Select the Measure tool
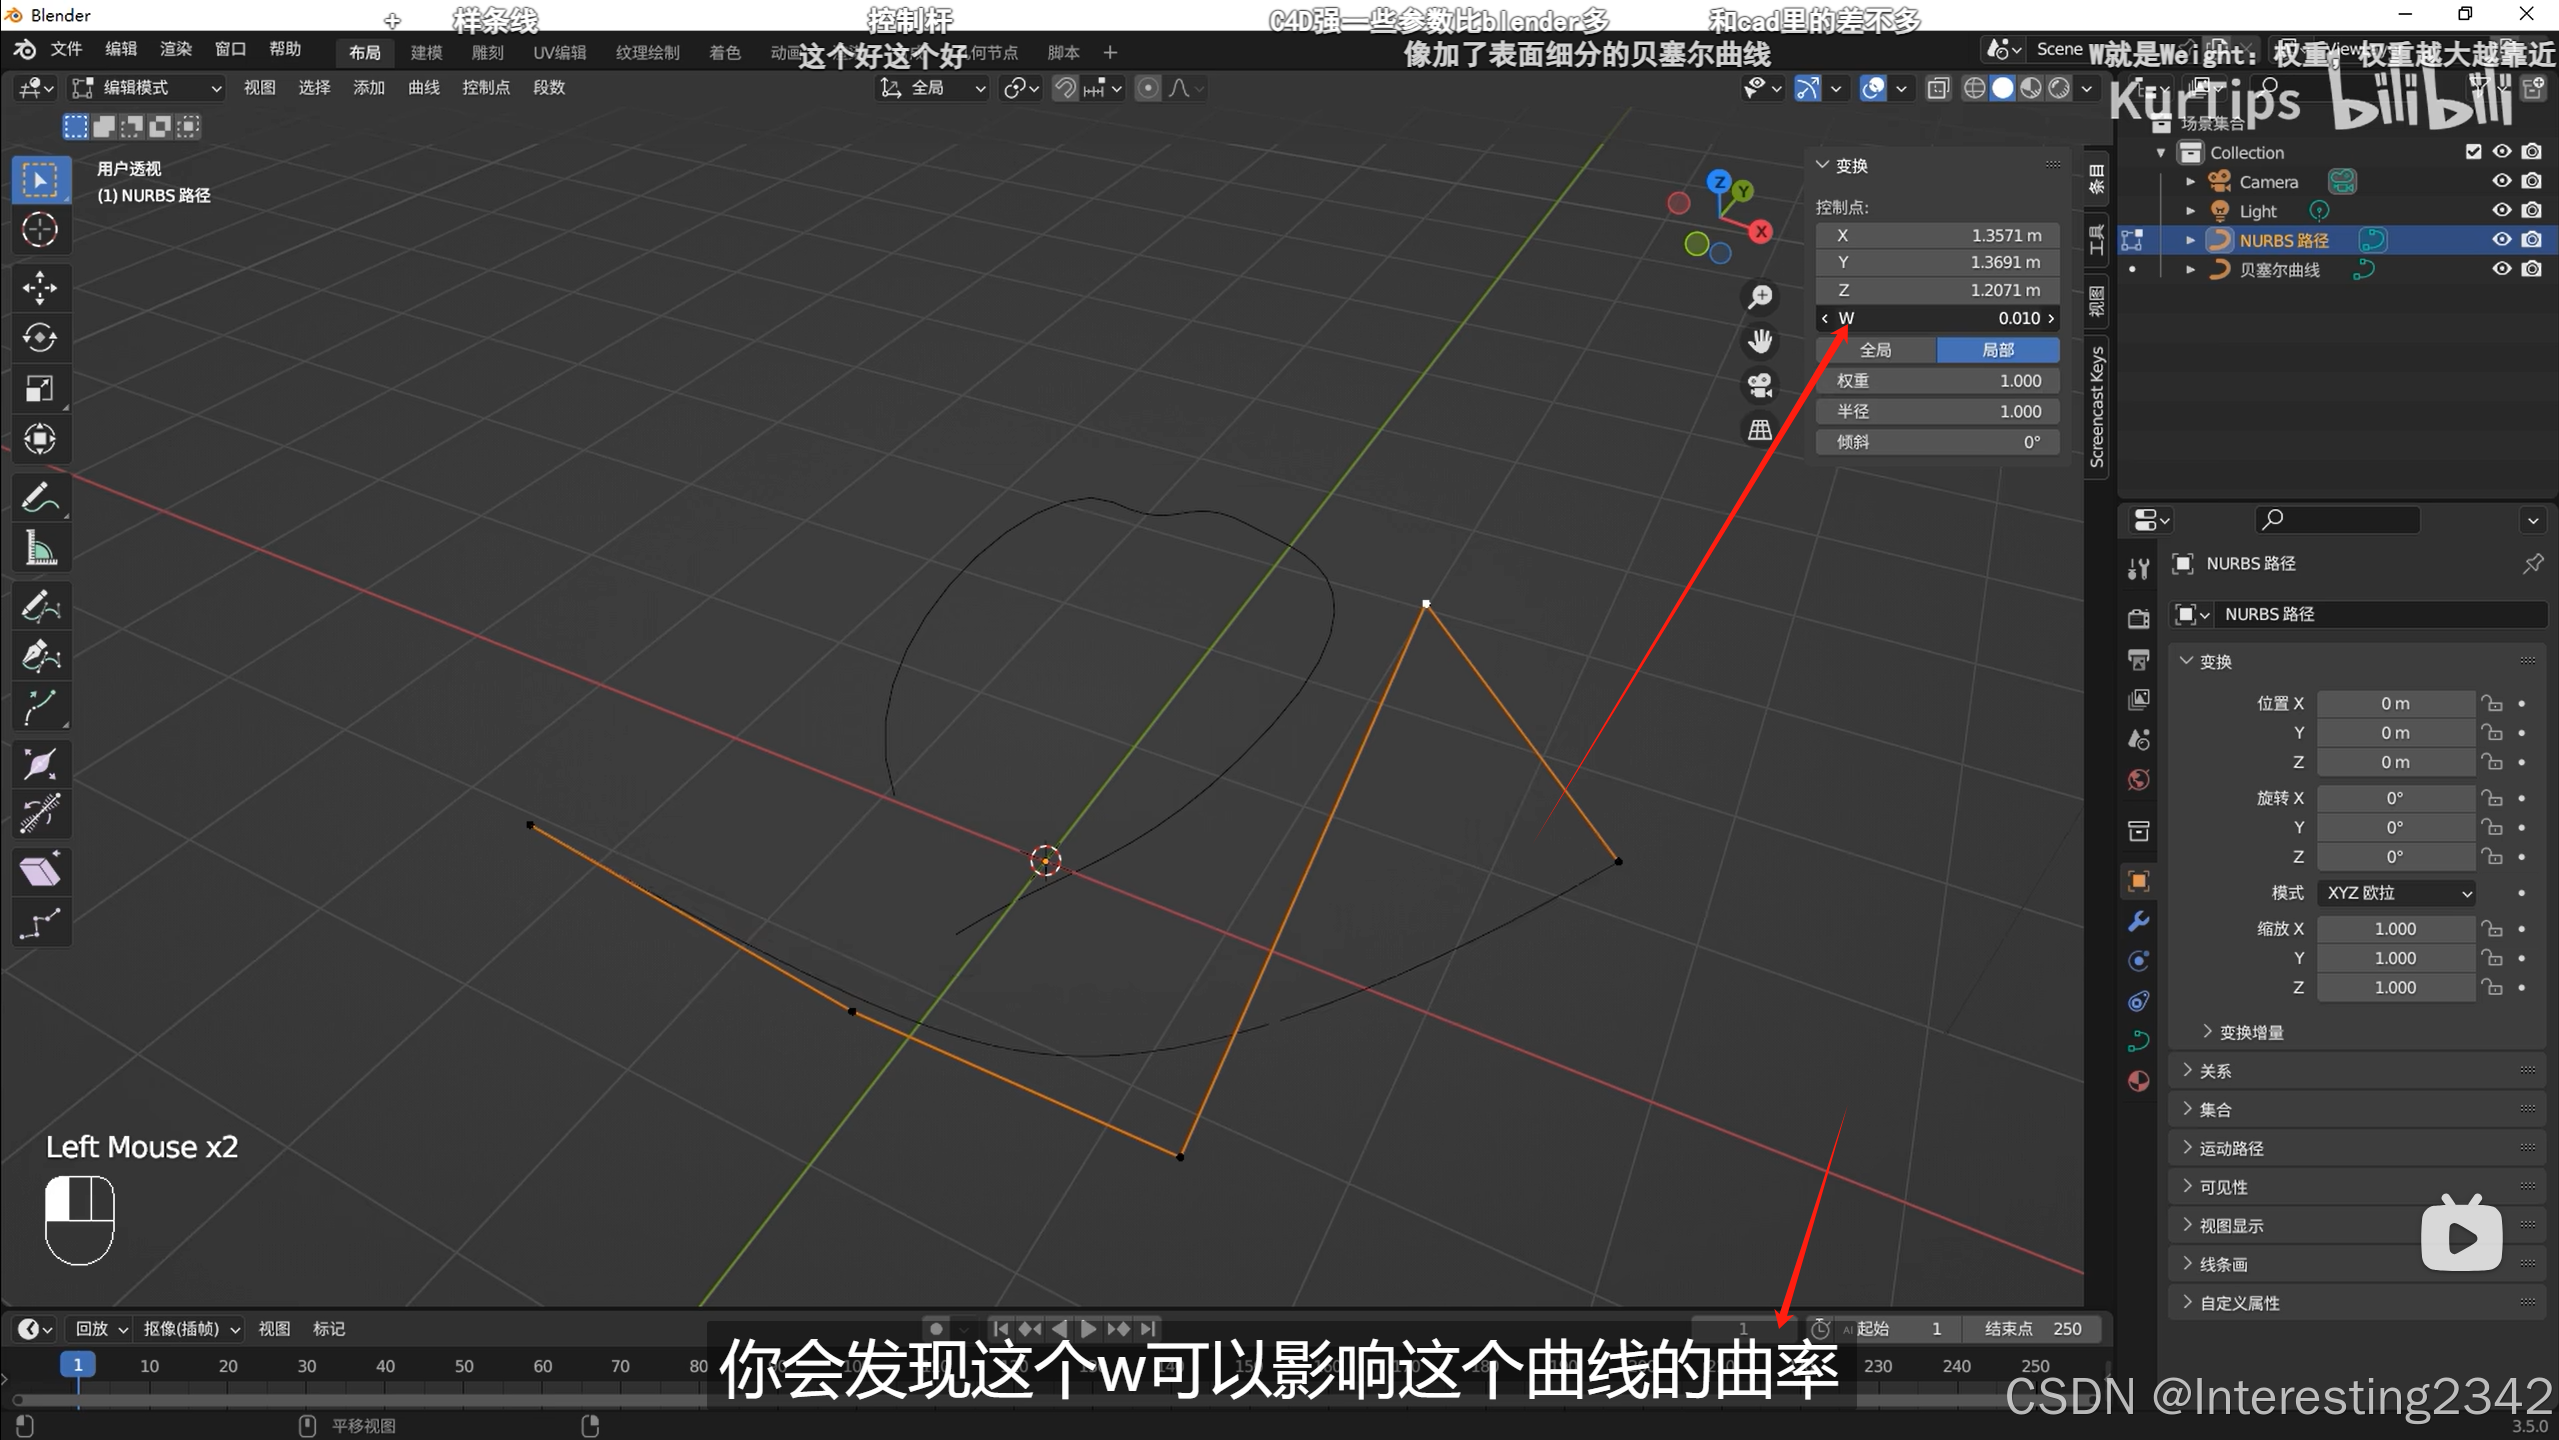Image resolution: width=2559 pixels, height=1440 pixels. [x=40, y=549]
